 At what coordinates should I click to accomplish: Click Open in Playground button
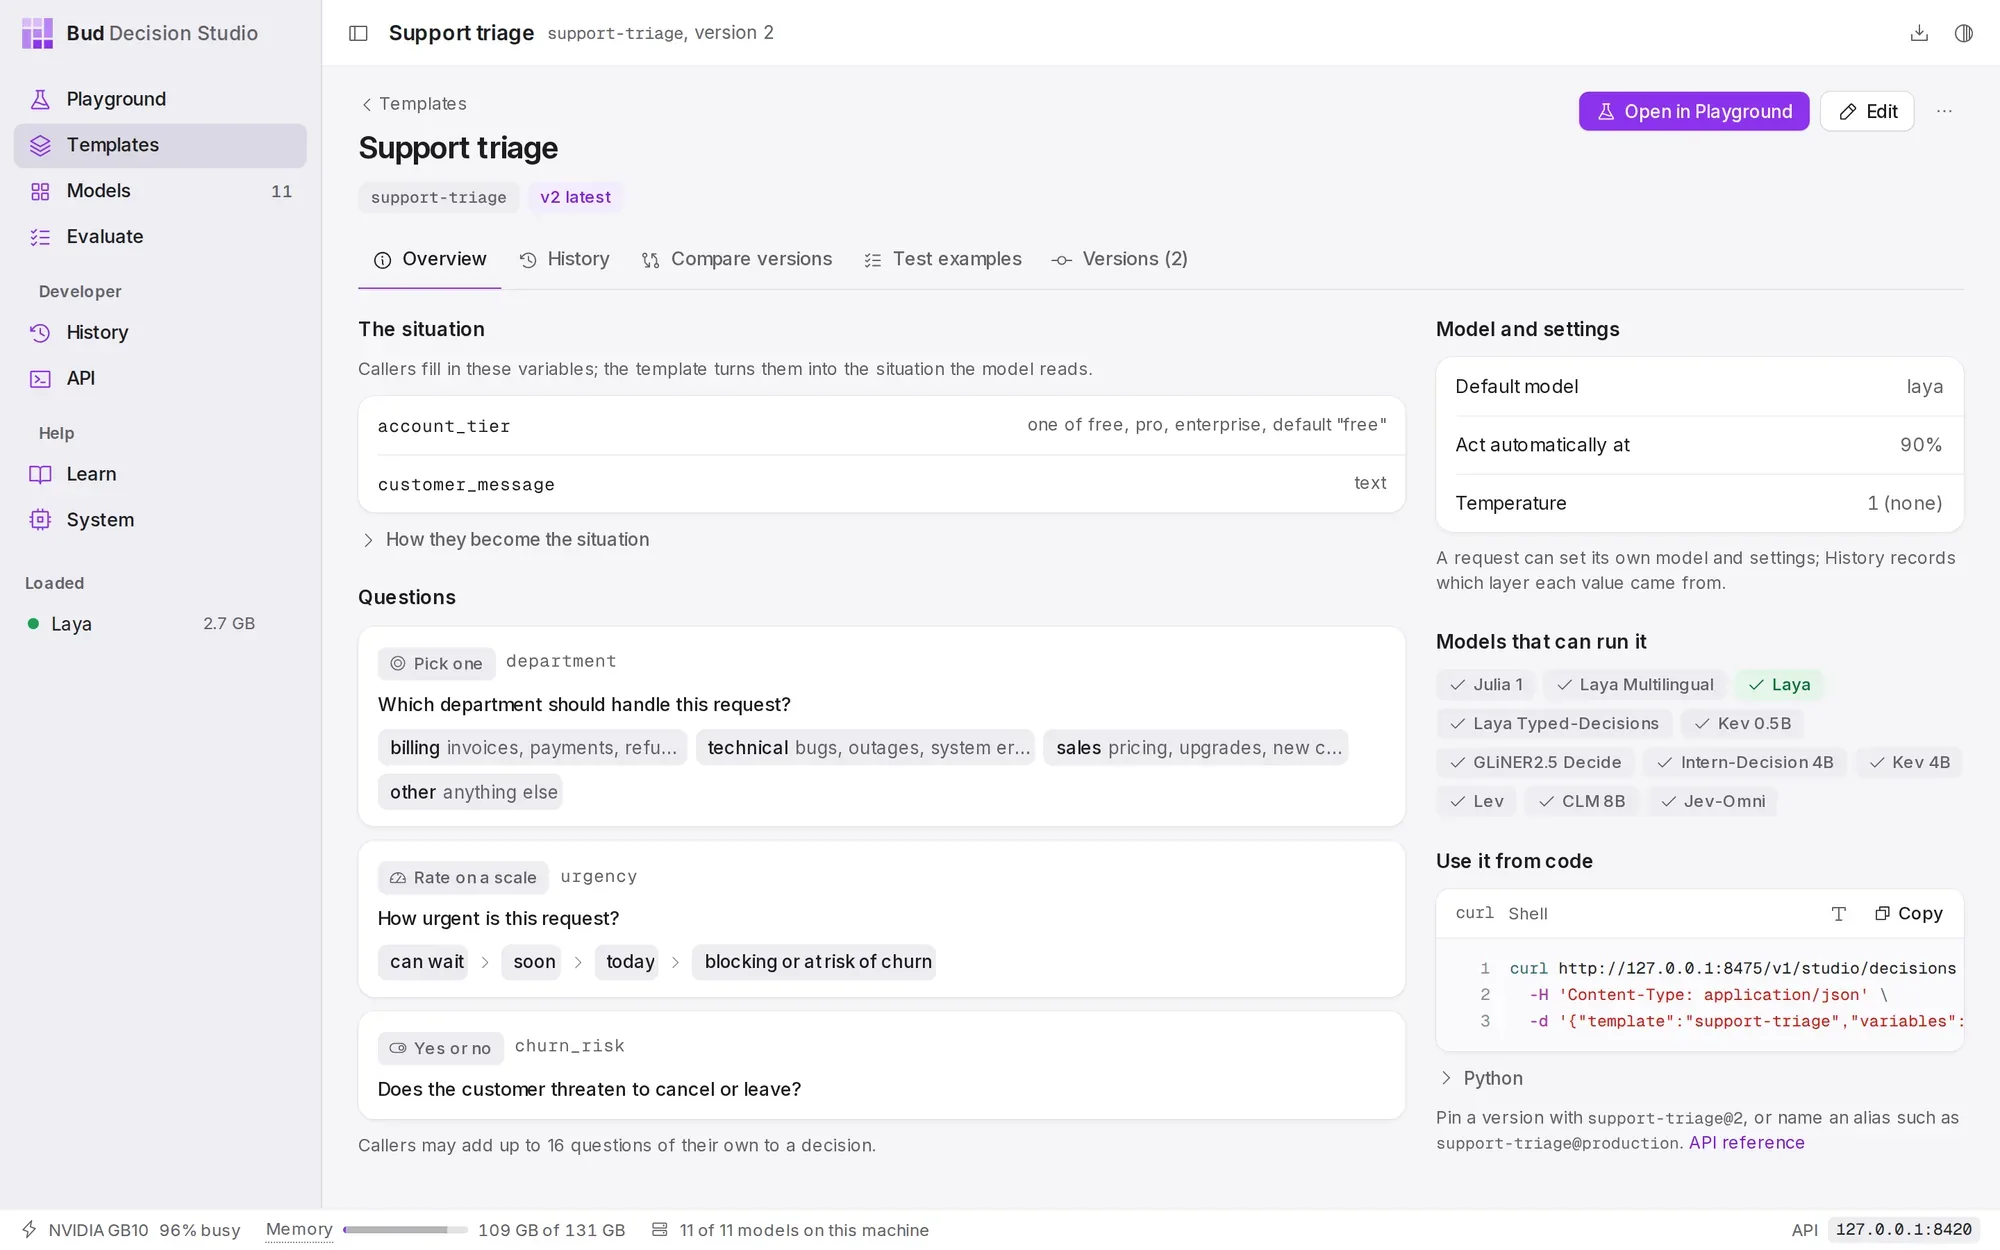click(1694, 112)
